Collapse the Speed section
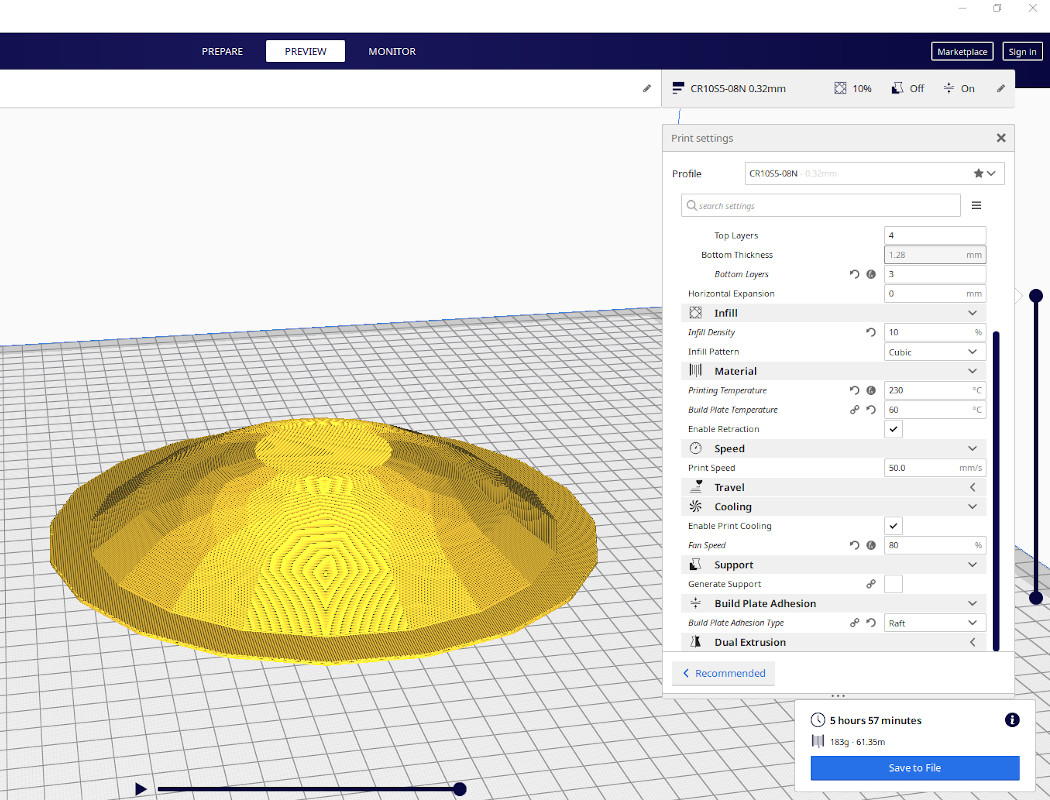This screenshot has width=1050, height=800. (972, 449)
